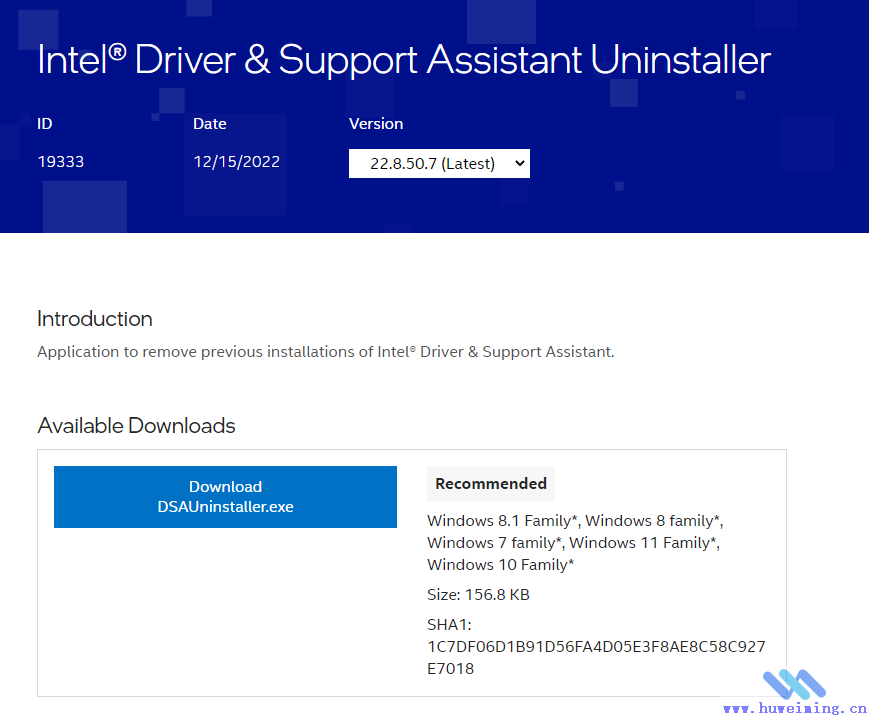
Task: Click the introduction description about removing installations
Action: pos(325,352)
